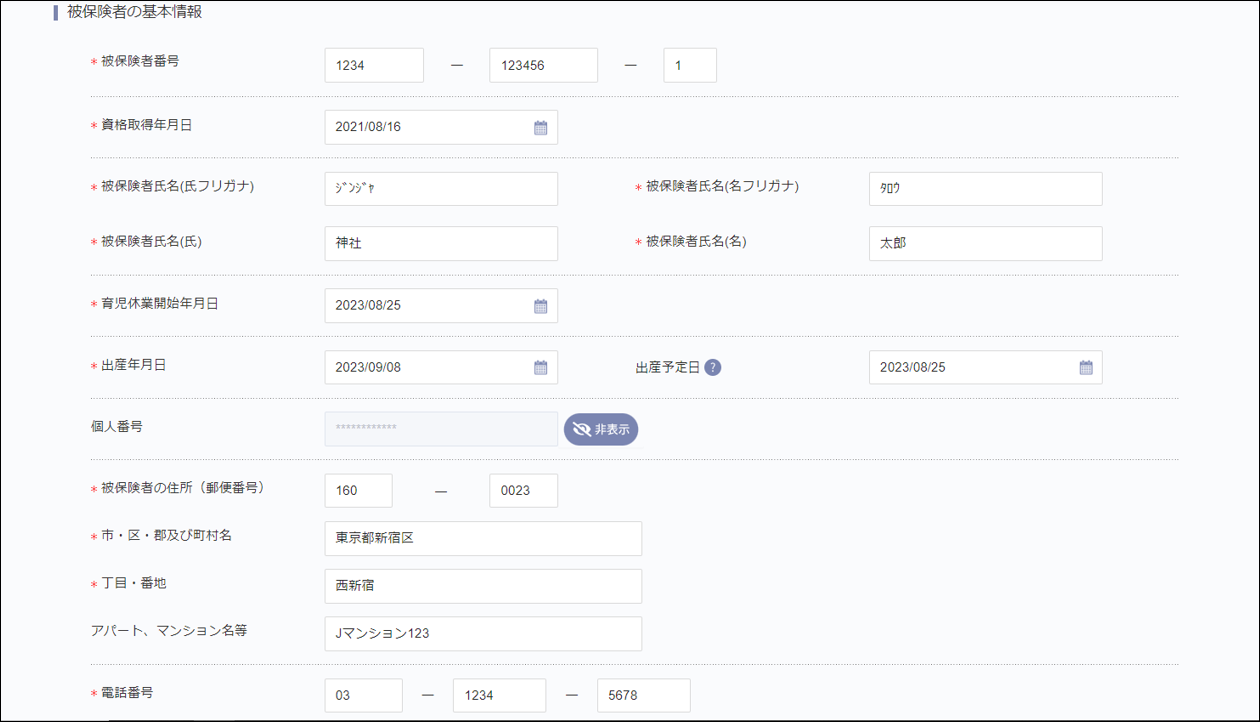Click postal code first box 160
The width and height of the screenshot is (1260, 722).
point(358,491)
